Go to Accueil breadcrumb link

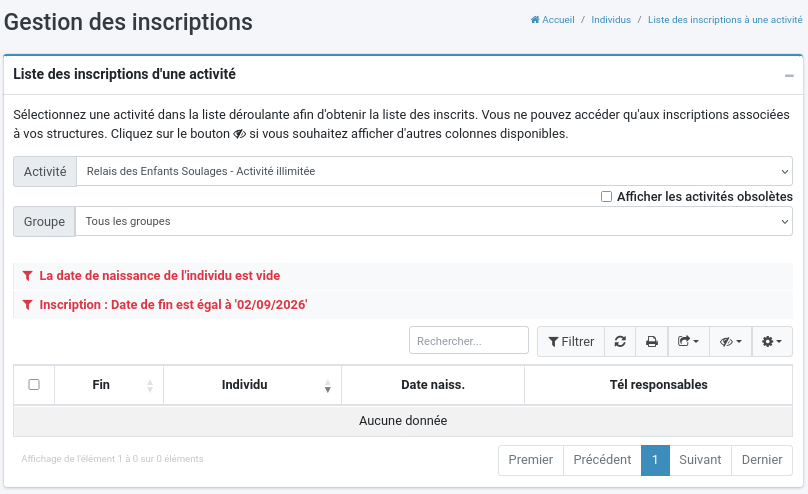click(552, 20)
